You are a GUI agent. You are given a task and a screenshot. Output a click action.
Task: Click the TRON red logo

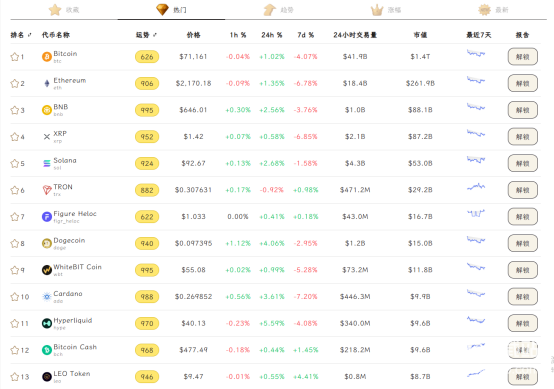coord(47,190)
